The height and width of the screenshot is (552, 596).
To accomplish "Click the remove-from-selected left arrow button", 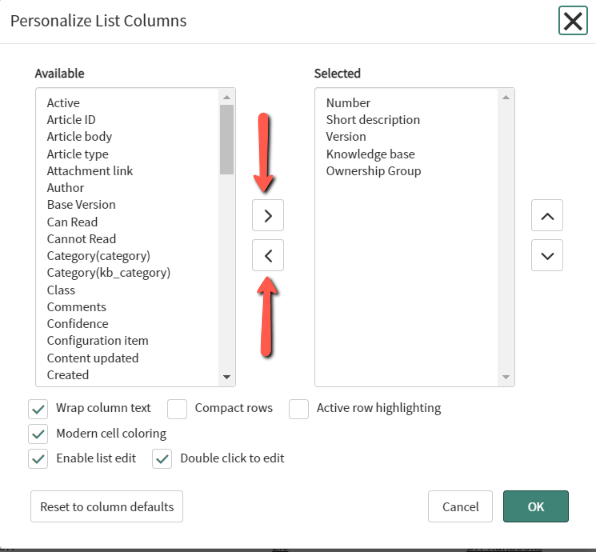I will coord(268,255).
